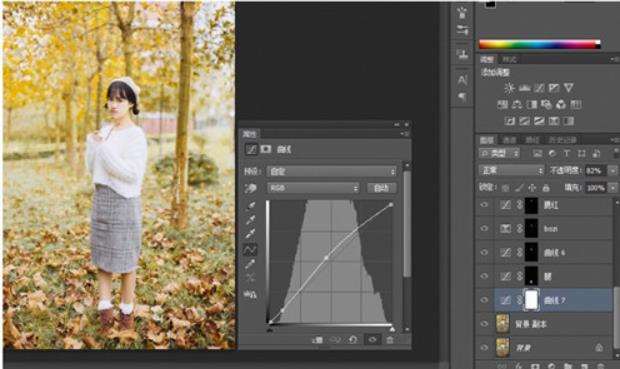Open the opacity slider dropdown arrow
This screenshot has width=620, height=369.
[x=612, y=170]
